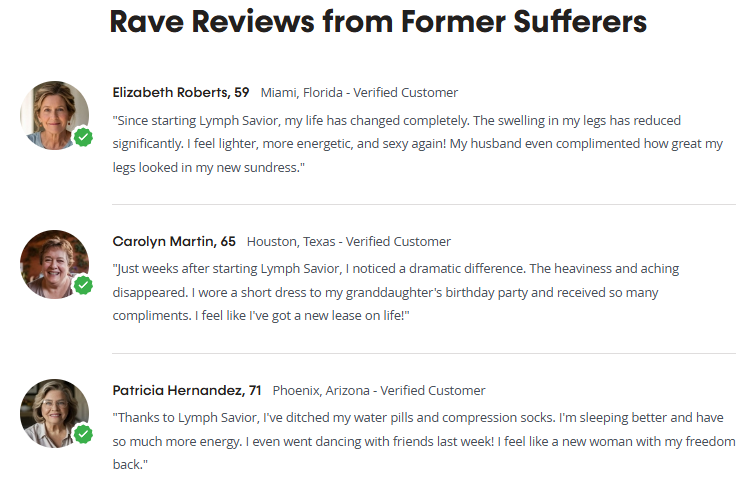Click Phoenix, Arizona - Verified Customer label
This screenshot has height=486, width=749.
pyautogui.click(x=379, y=391)
